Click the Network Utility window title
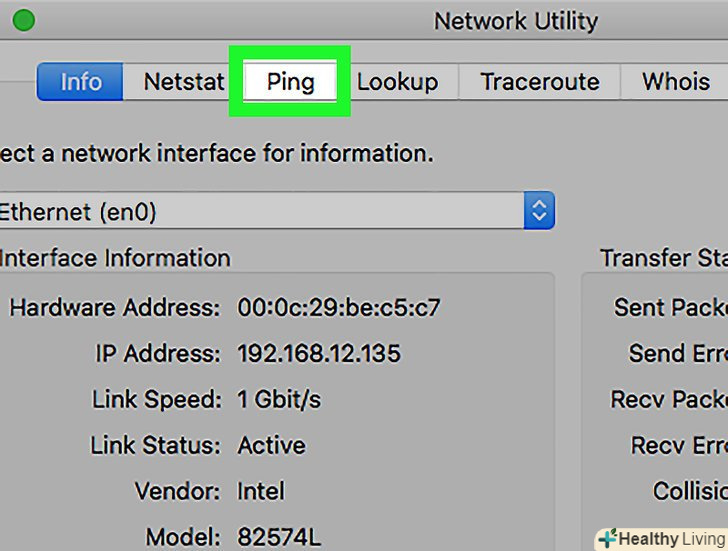 515,20
